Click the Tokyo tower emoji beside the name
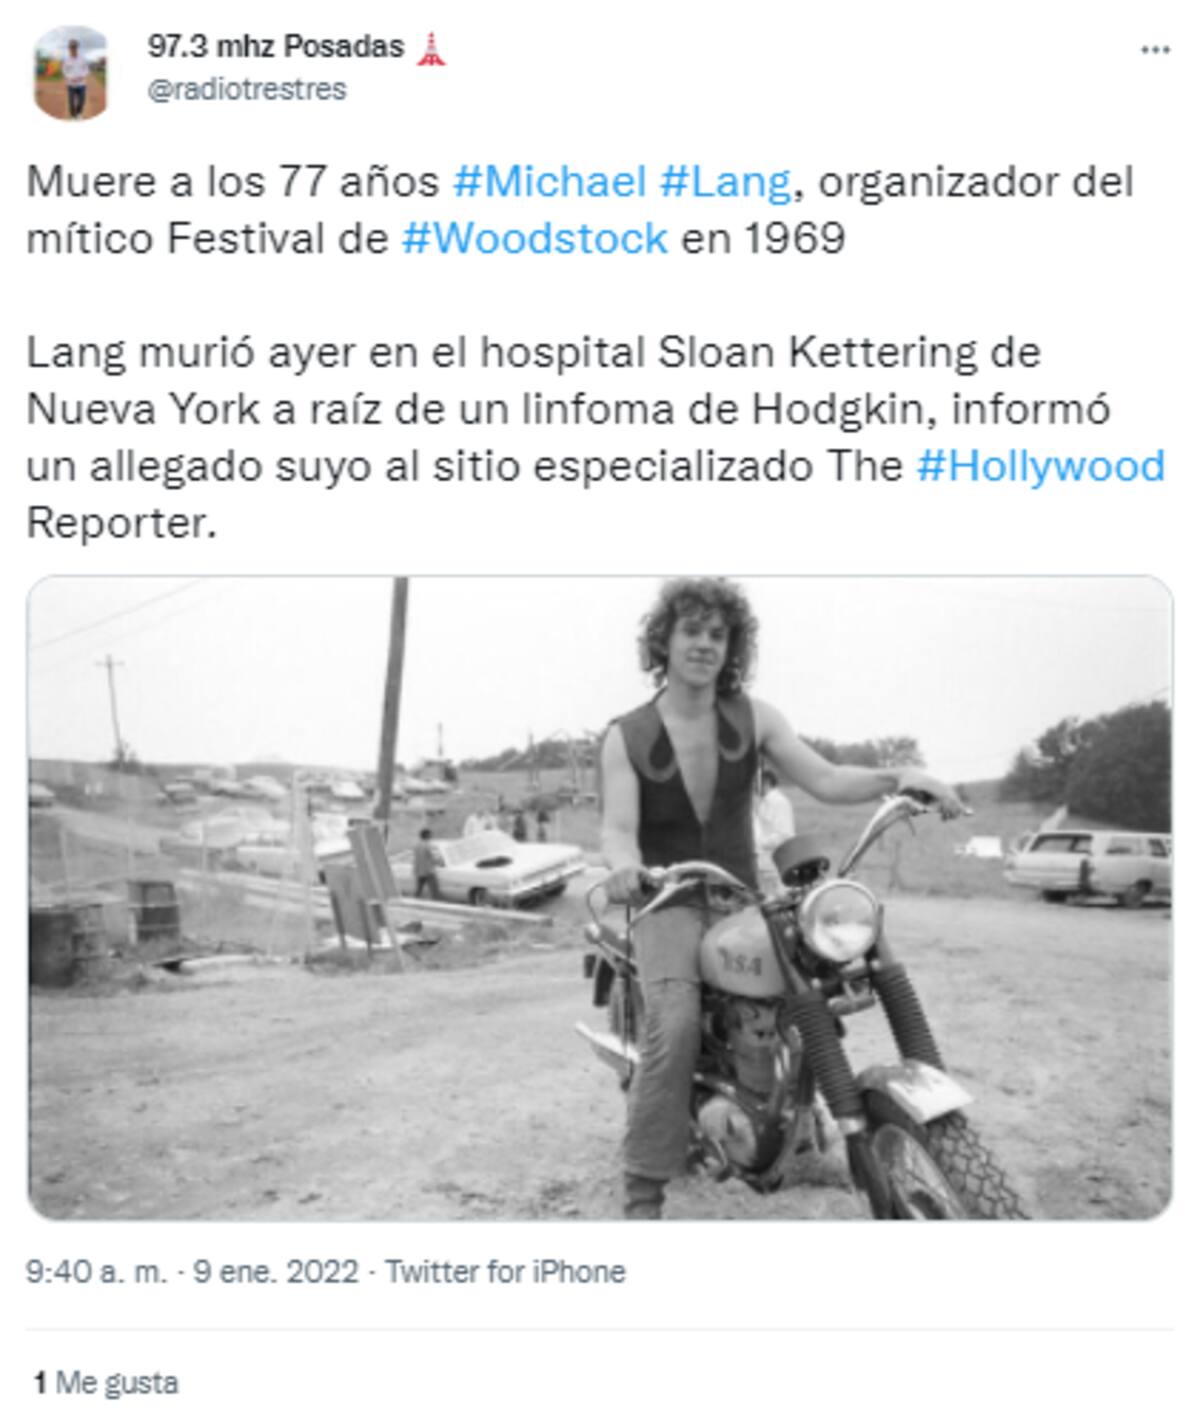1200x1419 pixels. coord(431,47)
